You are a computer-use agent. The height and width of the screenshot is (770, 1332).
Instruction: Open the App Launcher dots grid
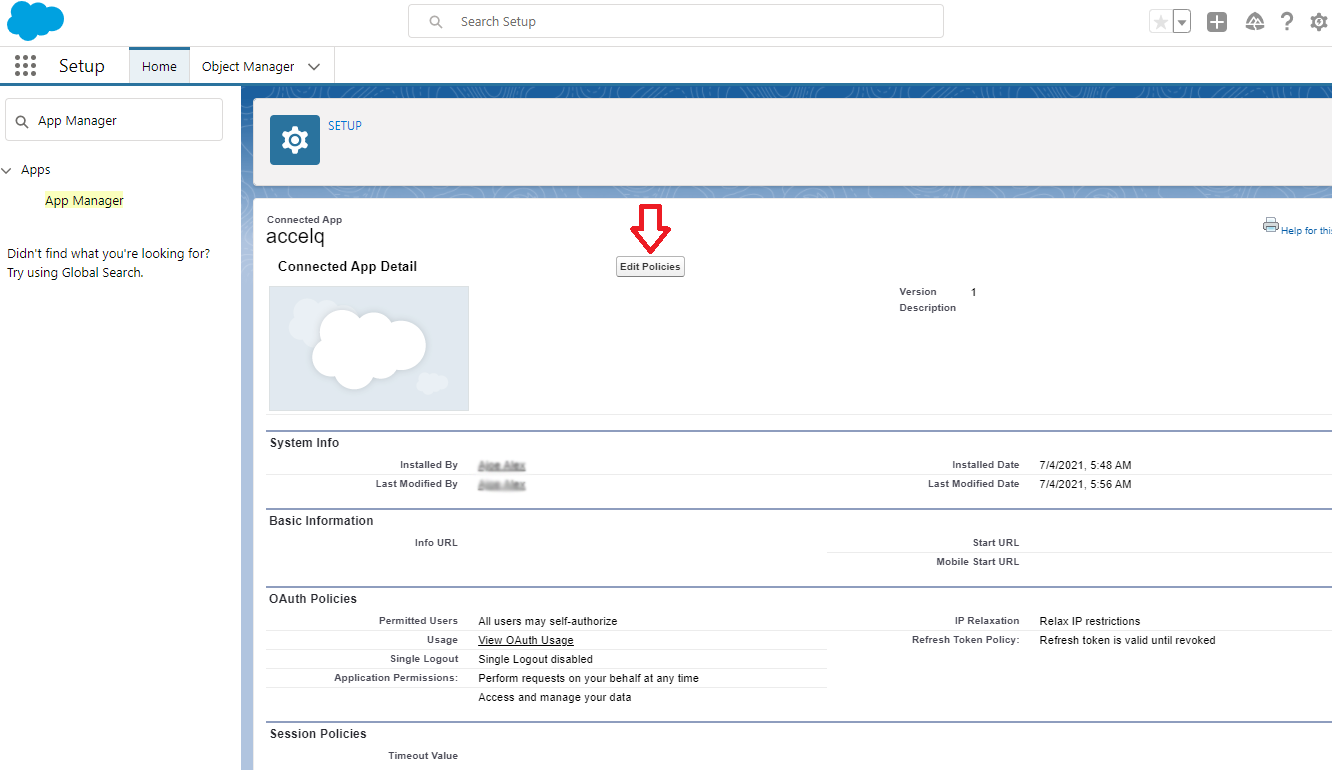tap(26, 66)
